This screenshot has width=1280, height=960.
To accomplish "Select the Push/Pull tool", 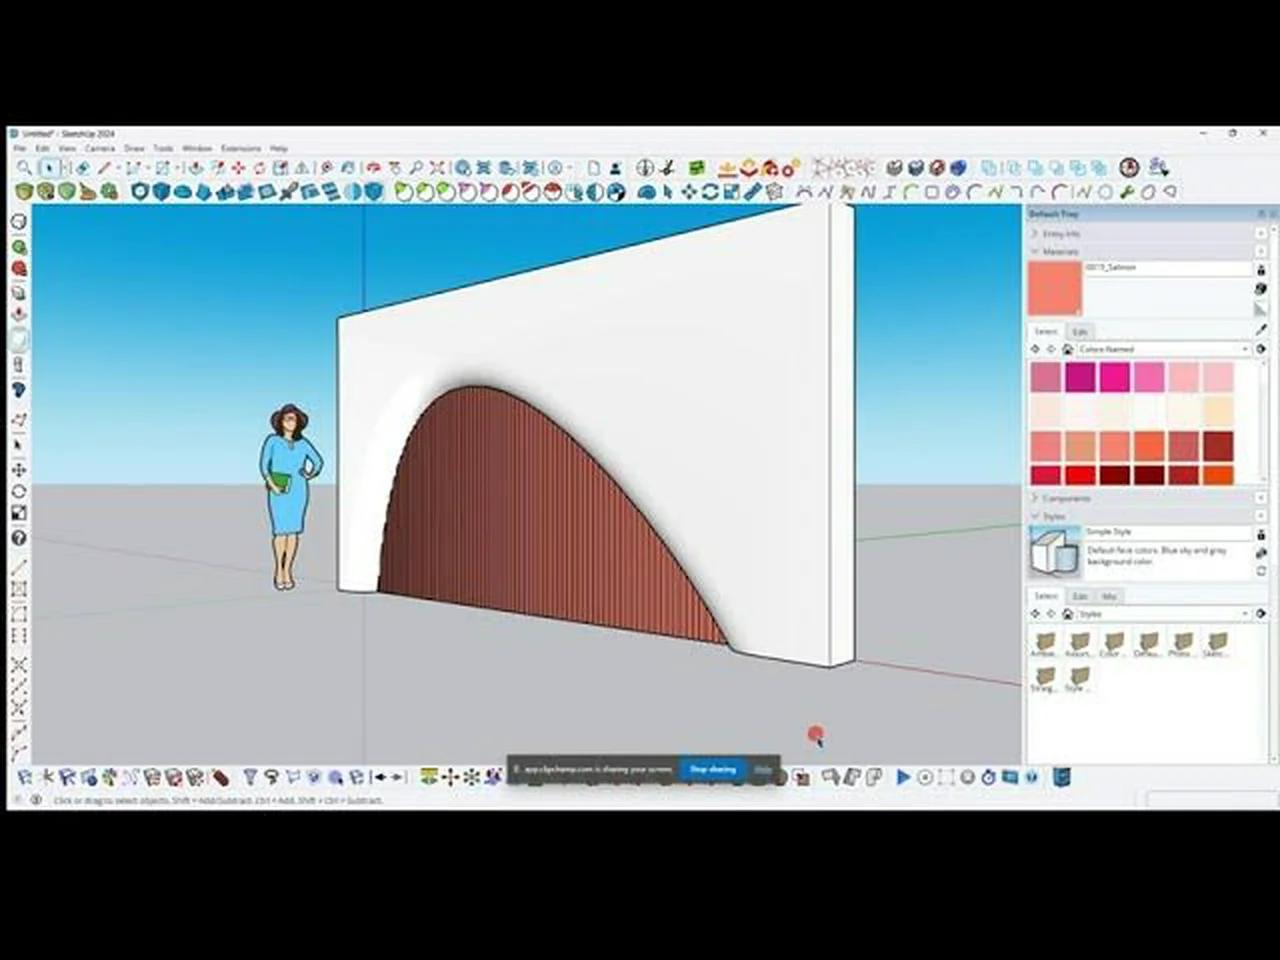I will [x=196, y=167].
